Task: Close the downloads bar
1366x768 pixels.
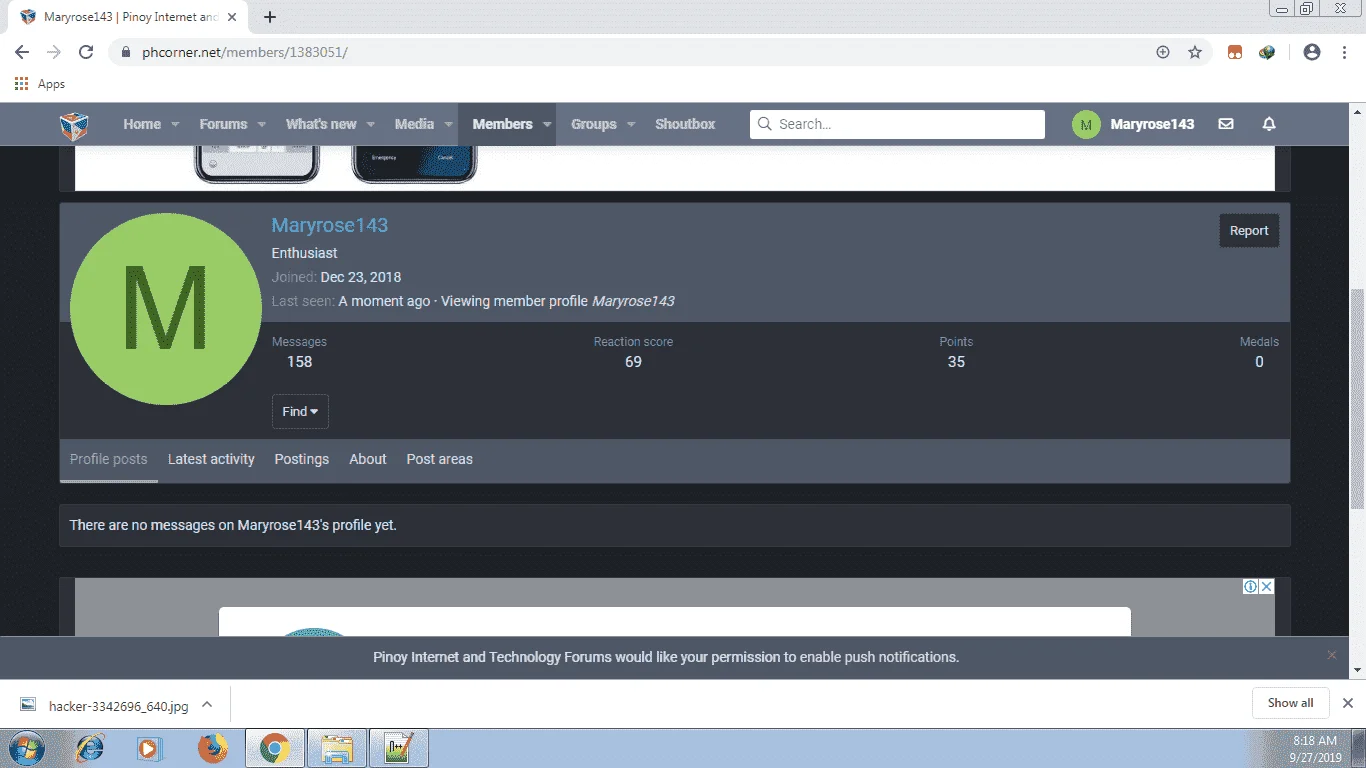Action: [1348, 703]
